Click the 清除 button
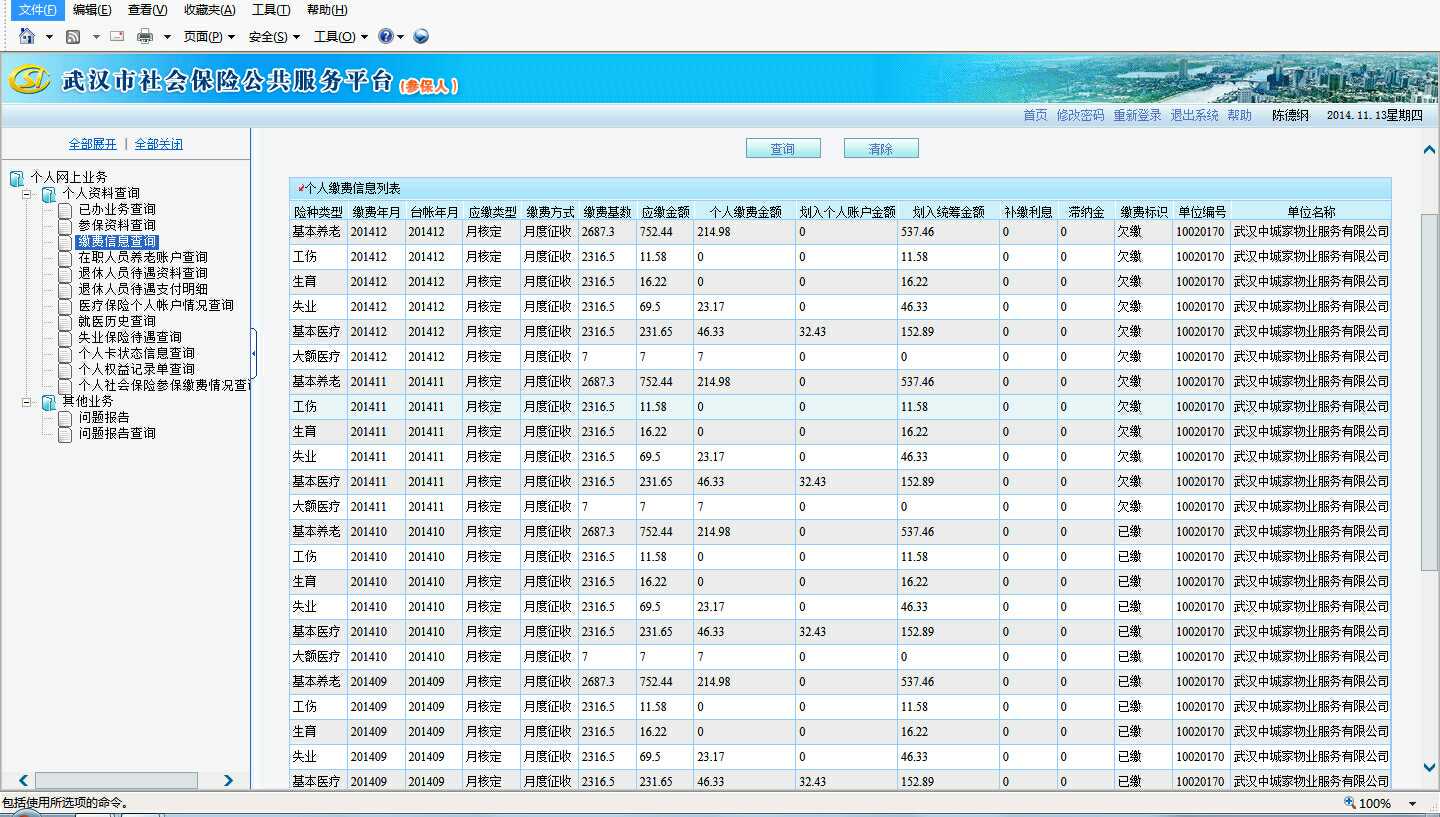This screenshot has height=817, width=1440. click(881, 149)
